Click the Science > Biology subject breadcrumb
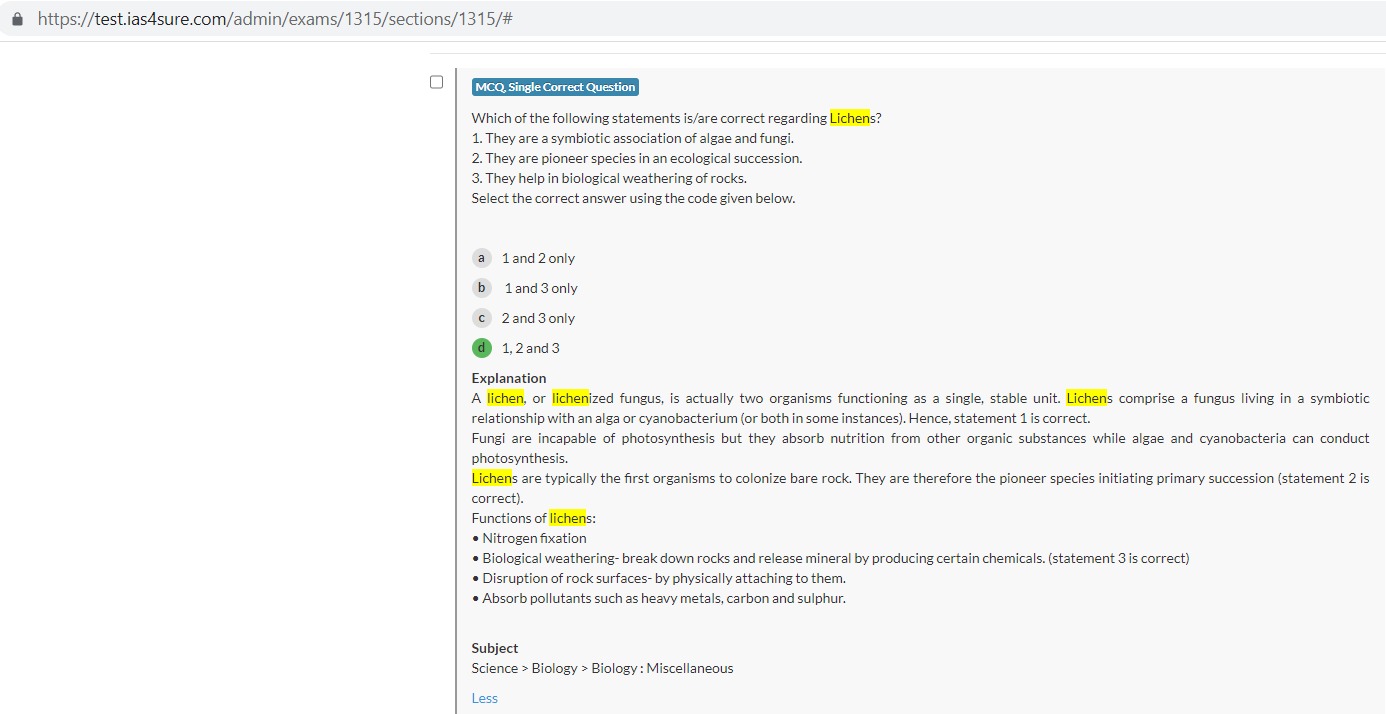The image size is (1386, 714). 602,668
